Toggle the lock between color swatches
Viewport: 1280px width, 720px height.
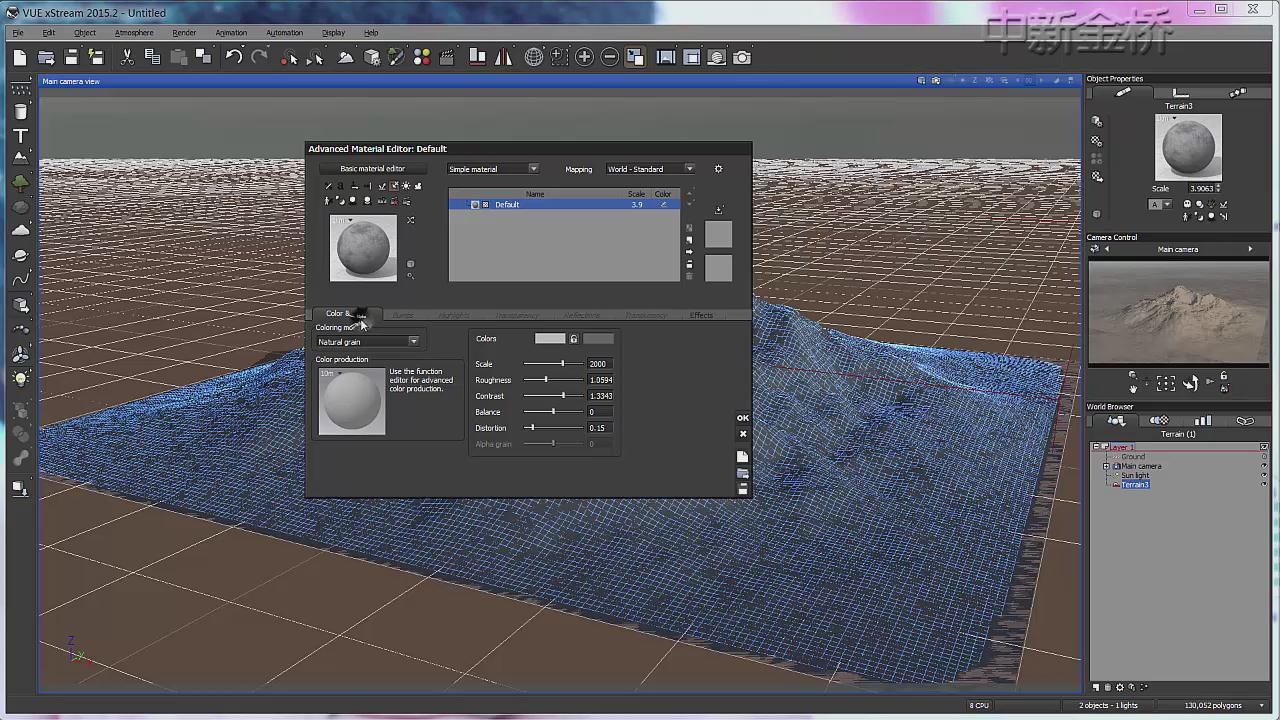(574, 339)
